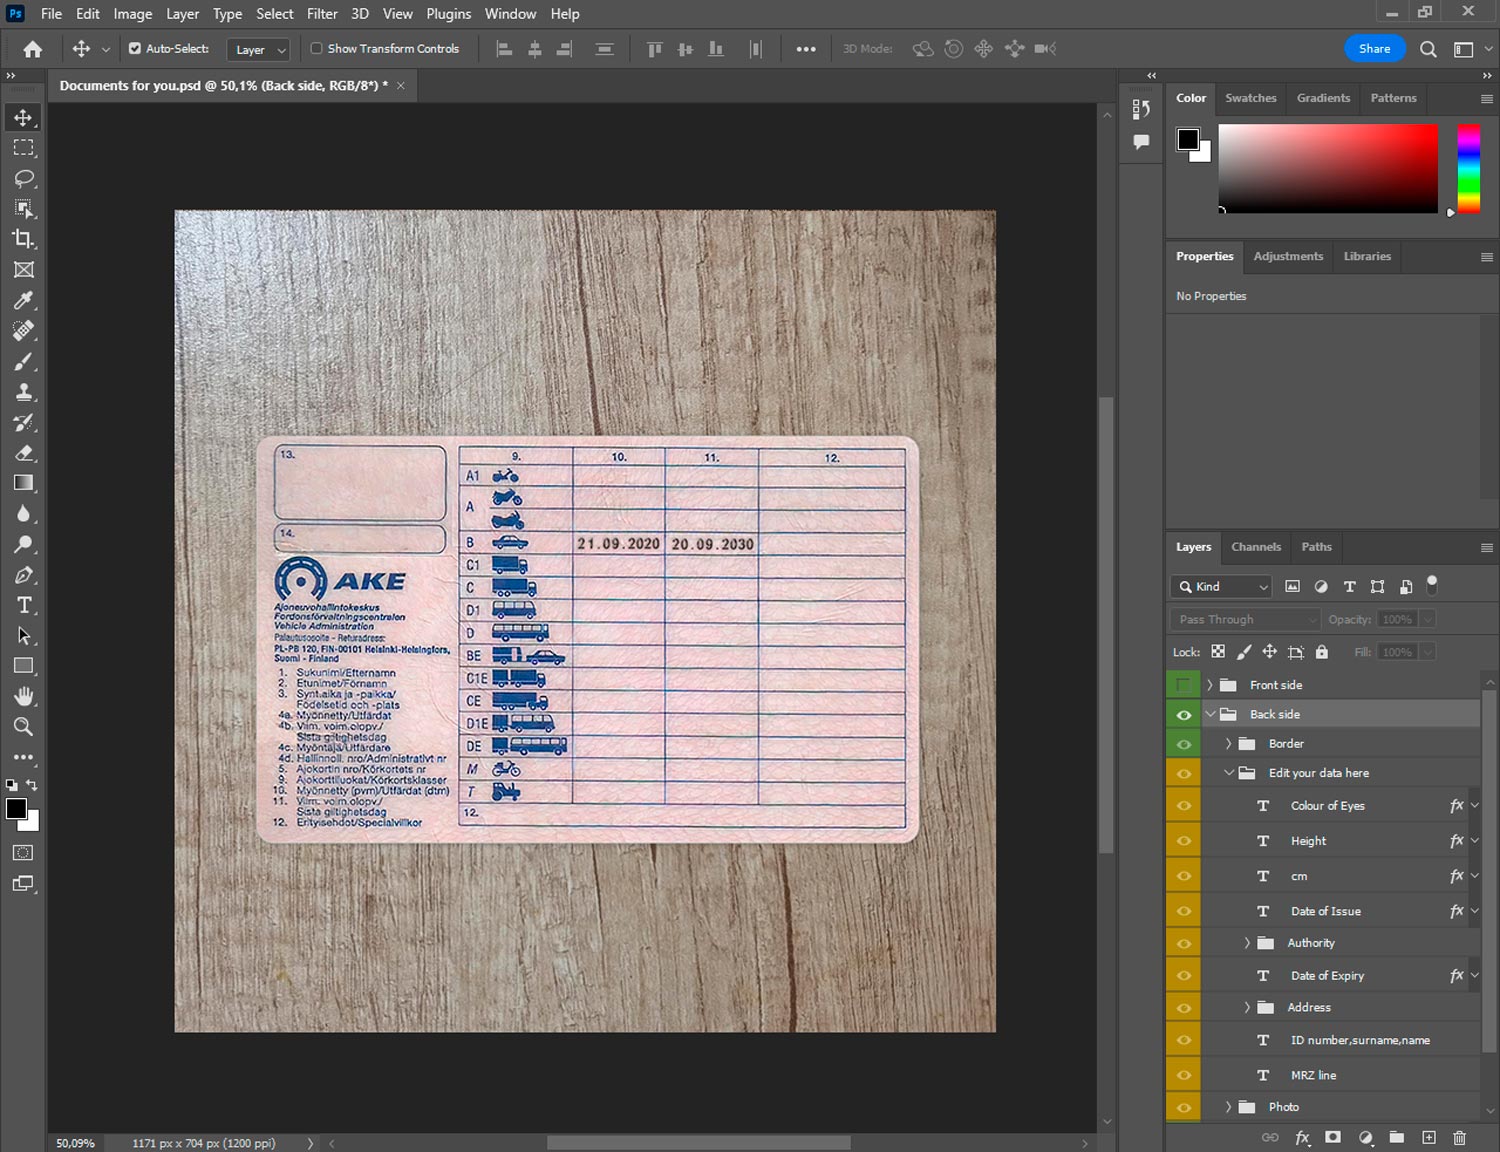This screenshot has height=1152, width=1500.
Task: Click the hue spectrum slider
Action: 1468,168
